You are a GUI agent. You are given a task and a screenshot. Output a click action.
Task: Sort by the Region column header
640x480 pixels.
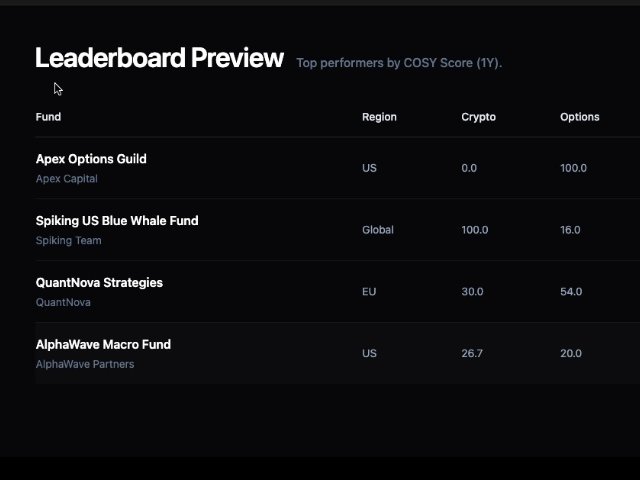pyautogui.click(x=379, y=117)
